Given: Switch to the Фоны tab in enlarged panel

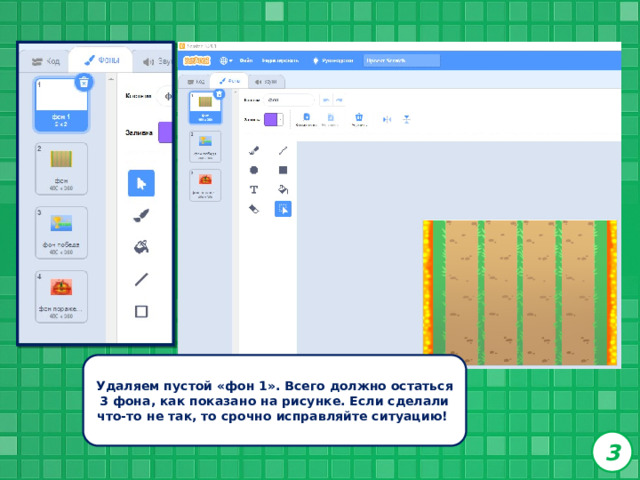Looking at the screenshot, I should point(101,60).
